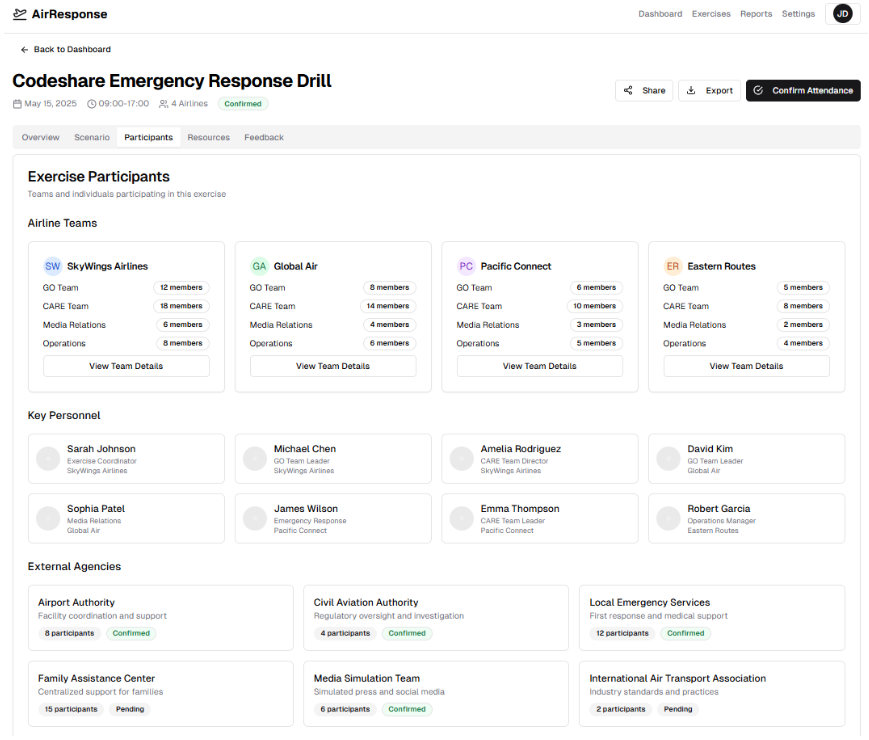869x740 pixels.
Task: Open the Emma Thompson personnel card
Action: tap(540, 519)
